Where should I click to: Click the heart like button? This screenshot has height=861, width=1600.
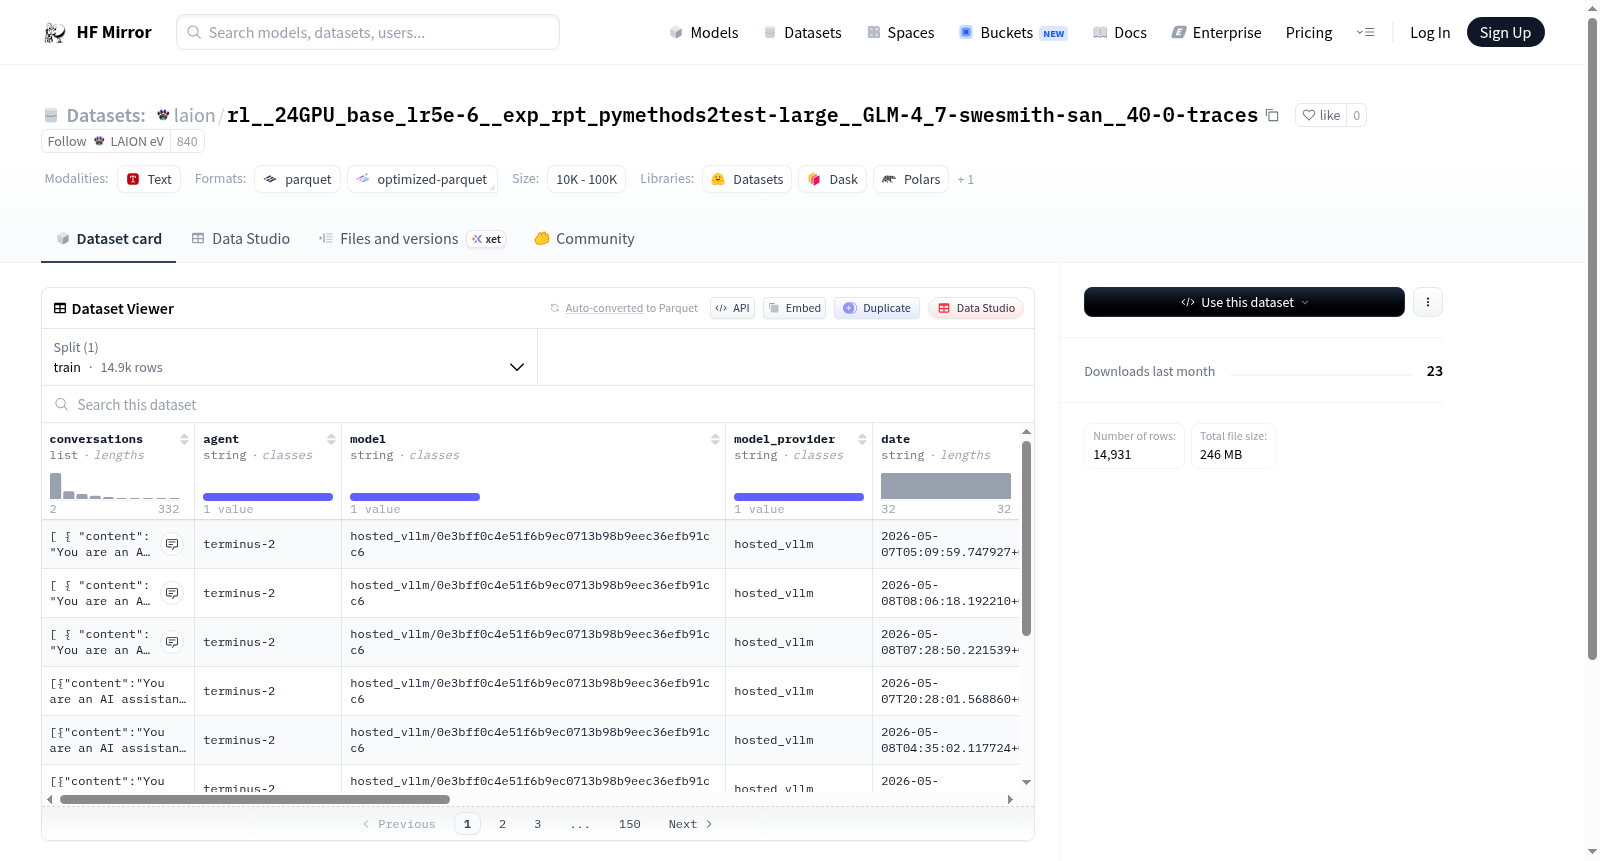point(1321,115)
